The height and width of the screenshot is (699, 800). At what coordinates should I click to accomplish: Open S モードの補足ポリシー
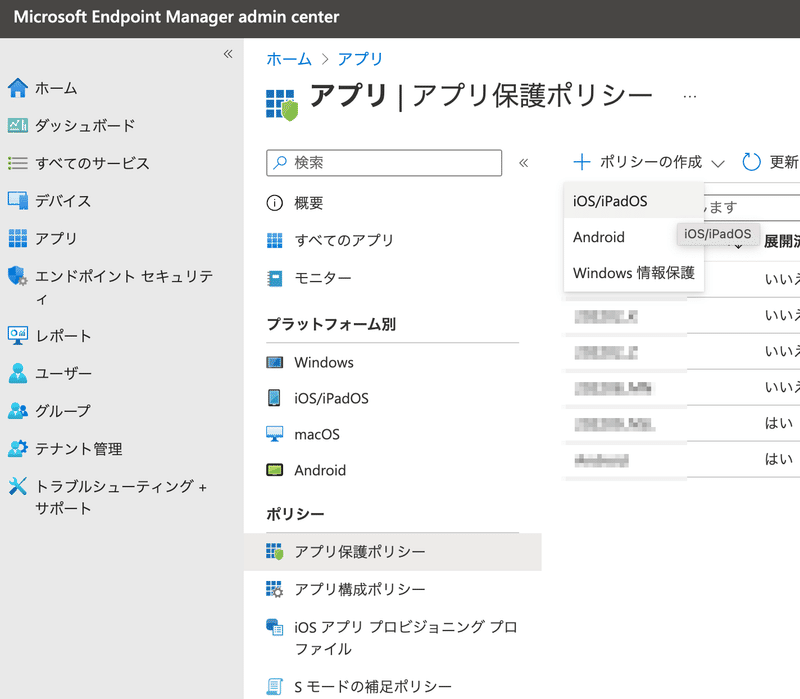click(359, 686)
